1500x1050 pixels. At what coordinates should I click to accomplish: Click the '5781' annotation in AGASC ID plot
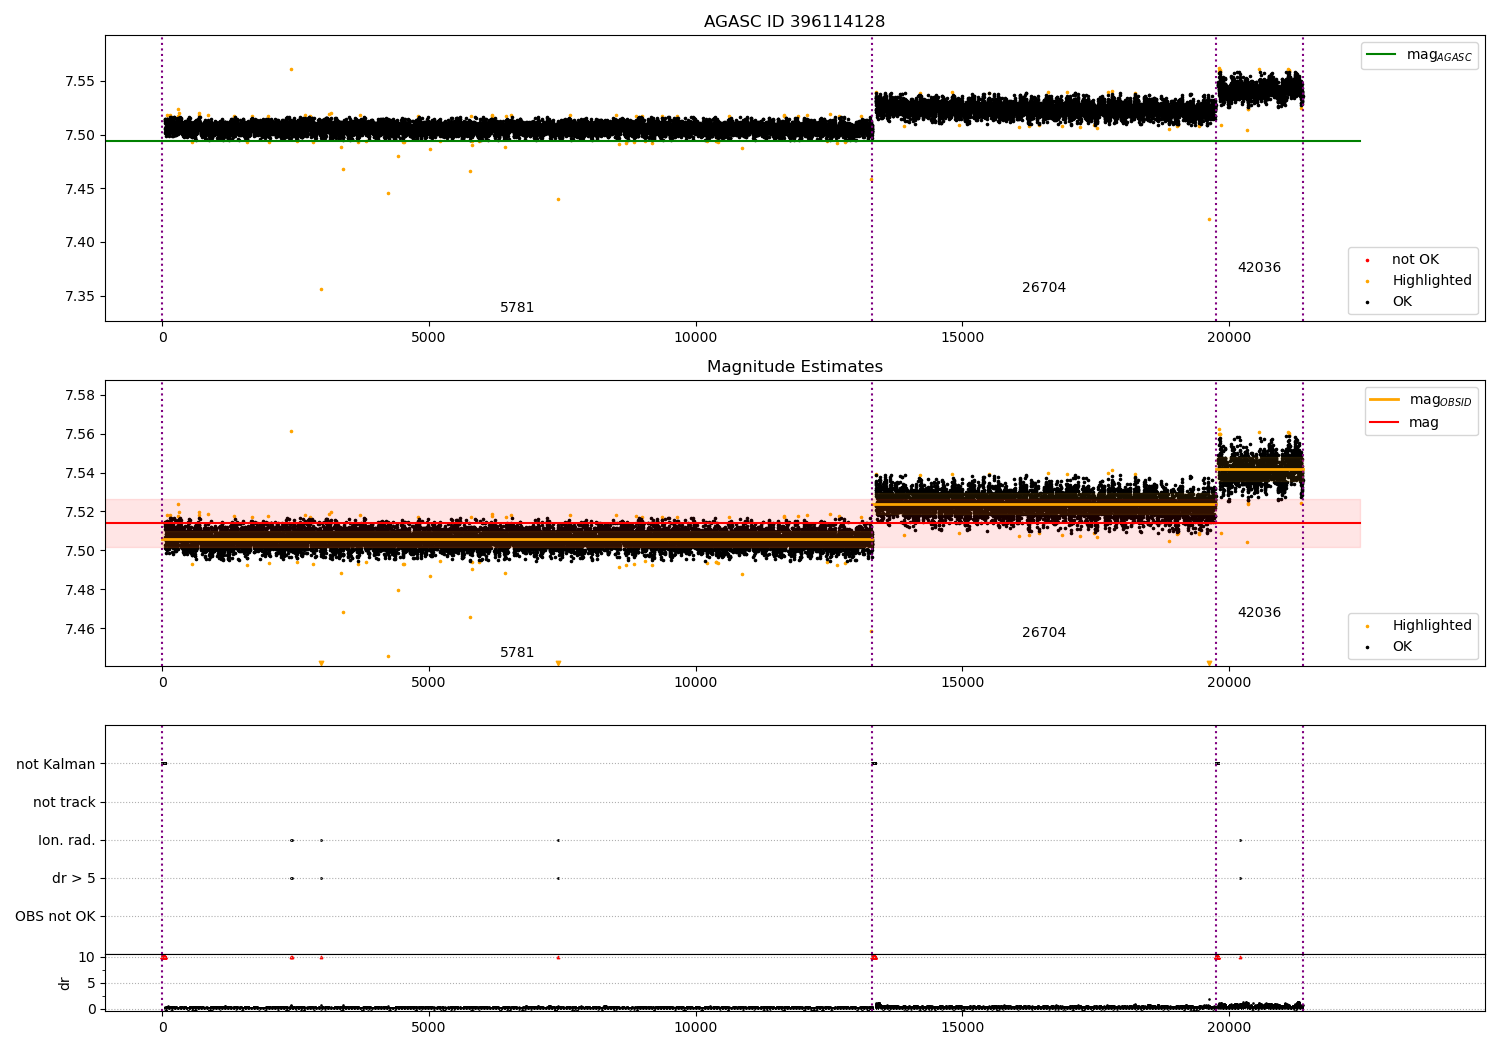click(x=517, y=308)
